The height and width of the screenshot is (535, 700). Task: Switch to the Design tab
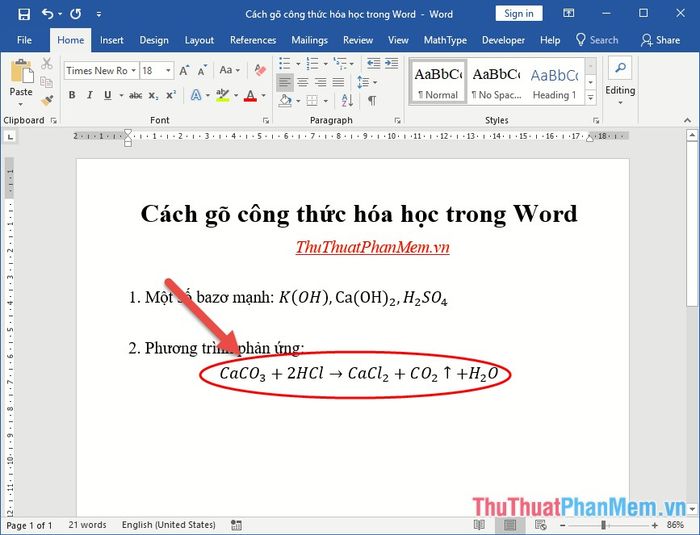pyautogui.click(x=154, y=40)
